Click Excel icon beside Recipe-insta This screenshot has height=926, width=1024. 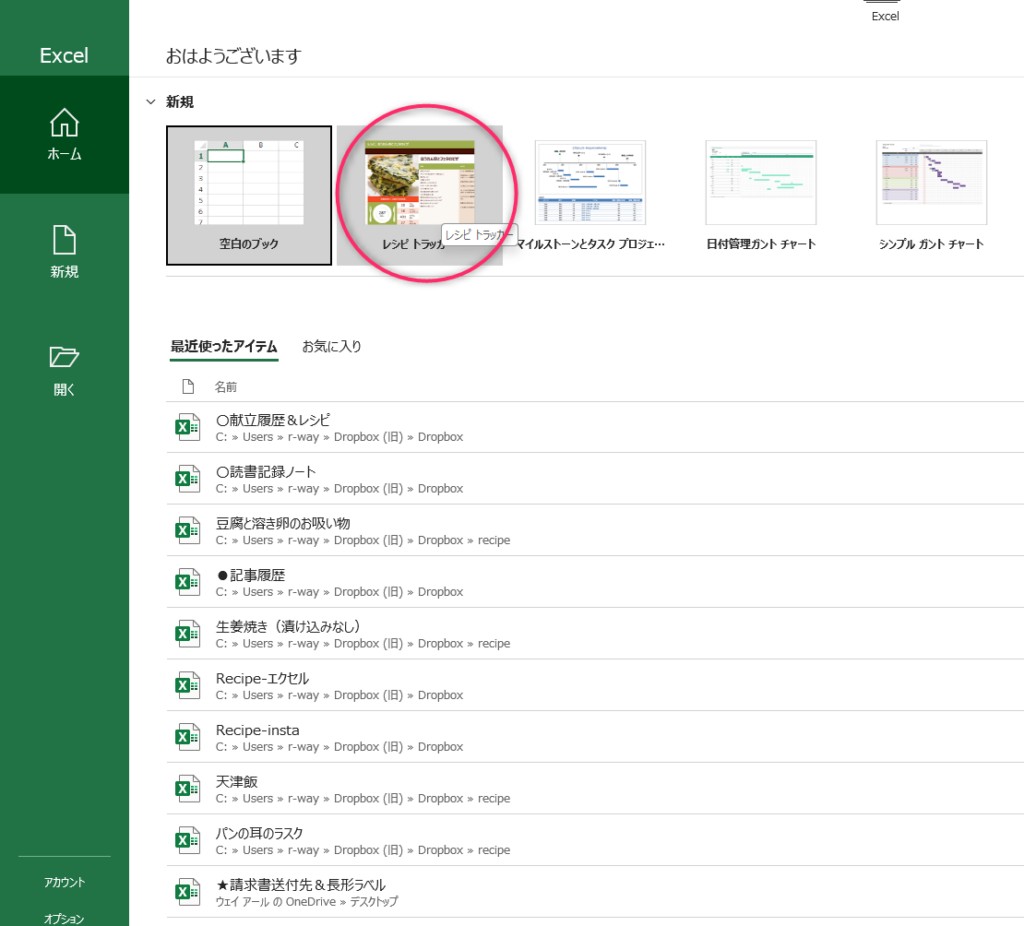pos(187,738)
